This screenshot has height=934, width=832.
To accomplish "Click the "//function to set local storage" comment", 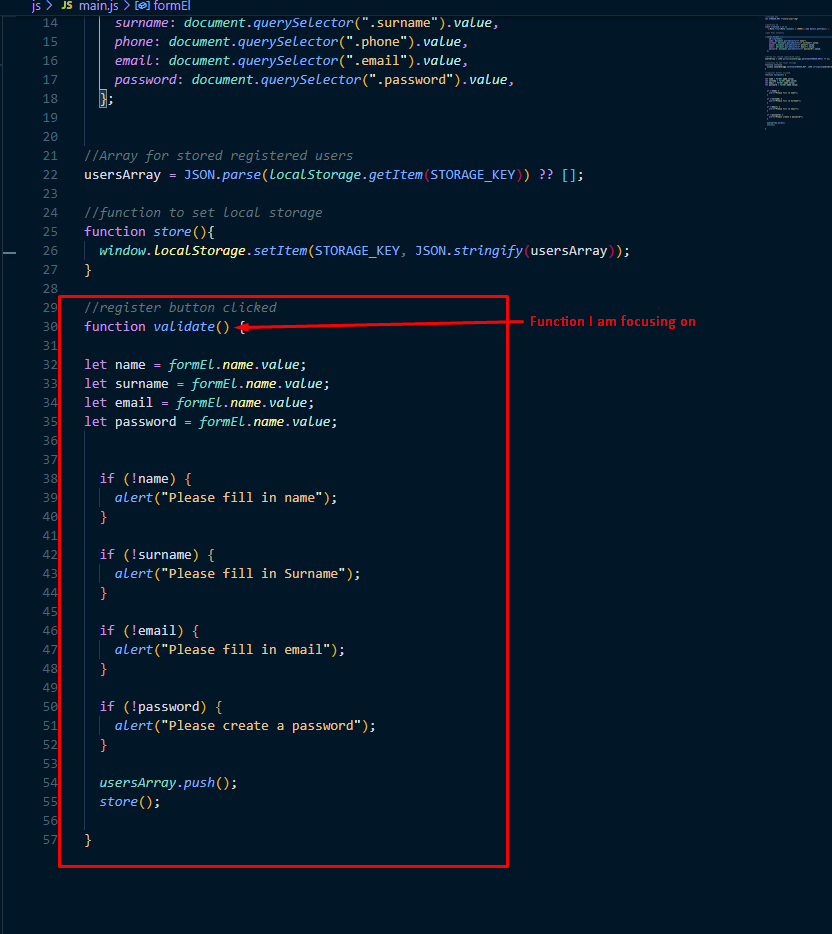I will (x=203, y=213).
